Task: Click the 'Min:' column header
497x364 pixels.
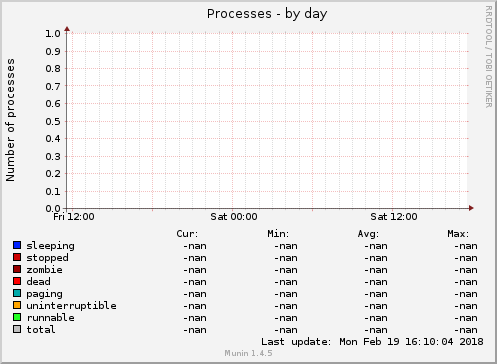Action: (x=278, y=234)
